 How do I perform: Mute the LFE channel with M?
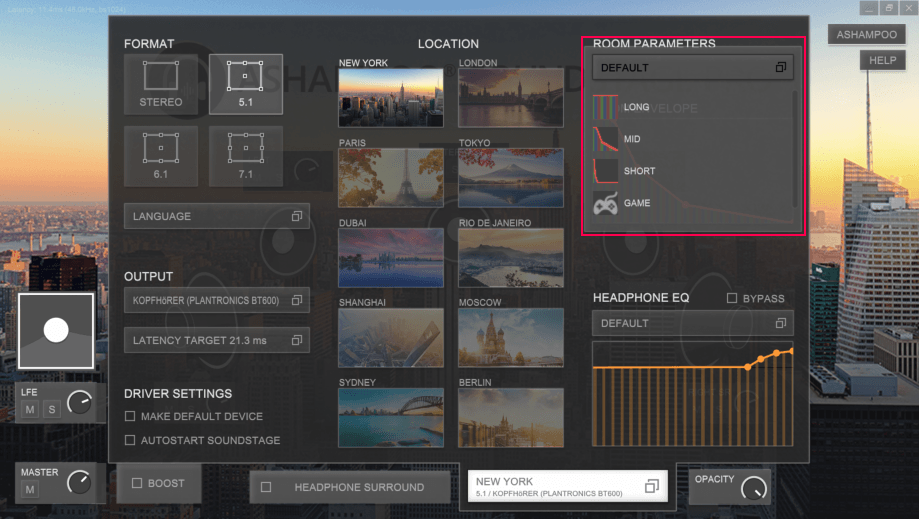[30, 409]
